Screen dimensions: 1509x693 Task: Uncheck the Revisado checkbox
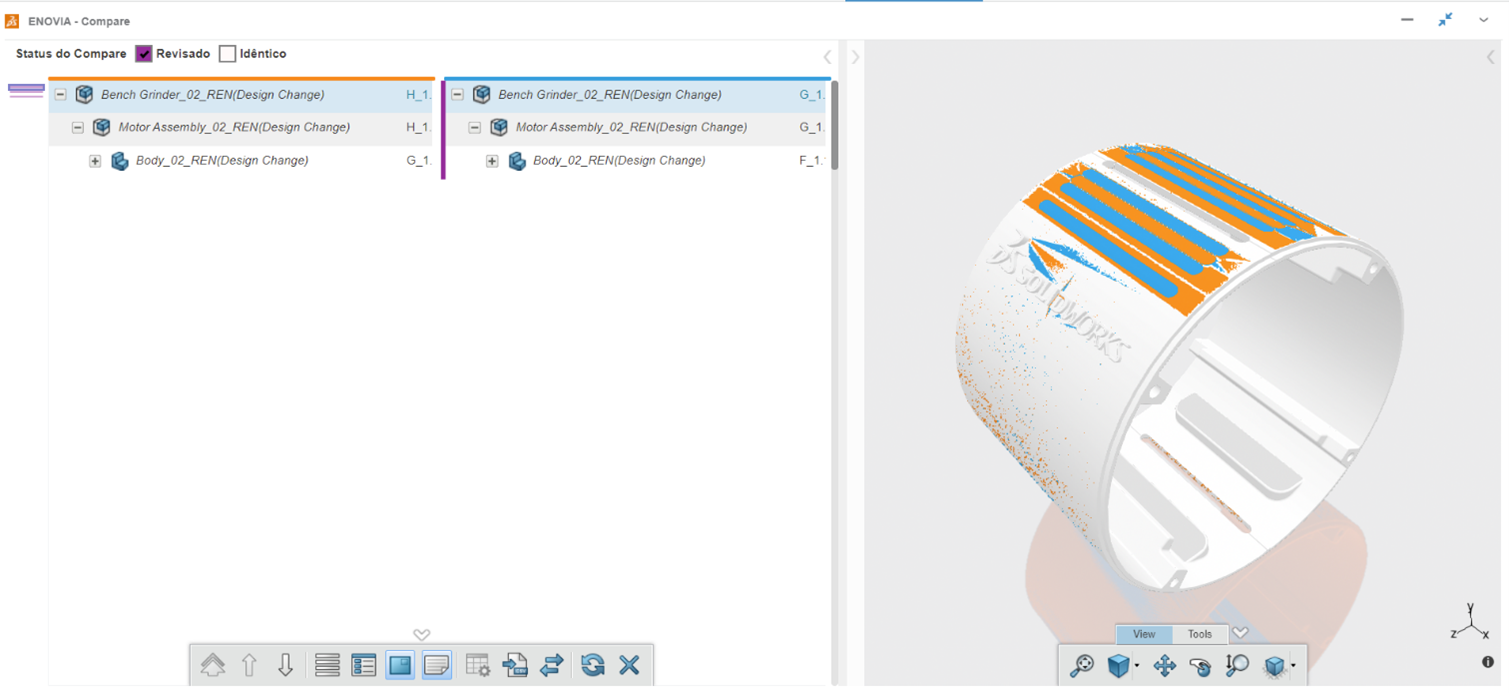[144, 54]
